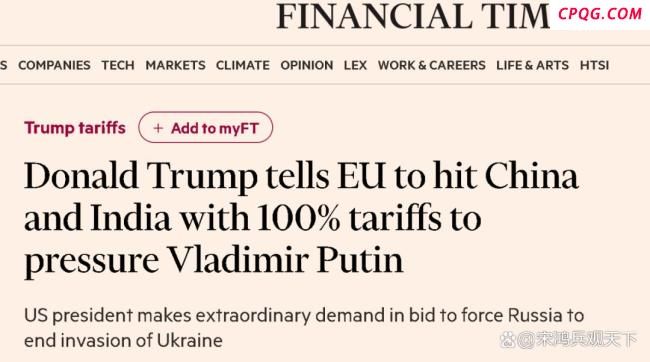Go to the Tech section
This screenshot has width=650, height=362.
(x=118, y=65)
